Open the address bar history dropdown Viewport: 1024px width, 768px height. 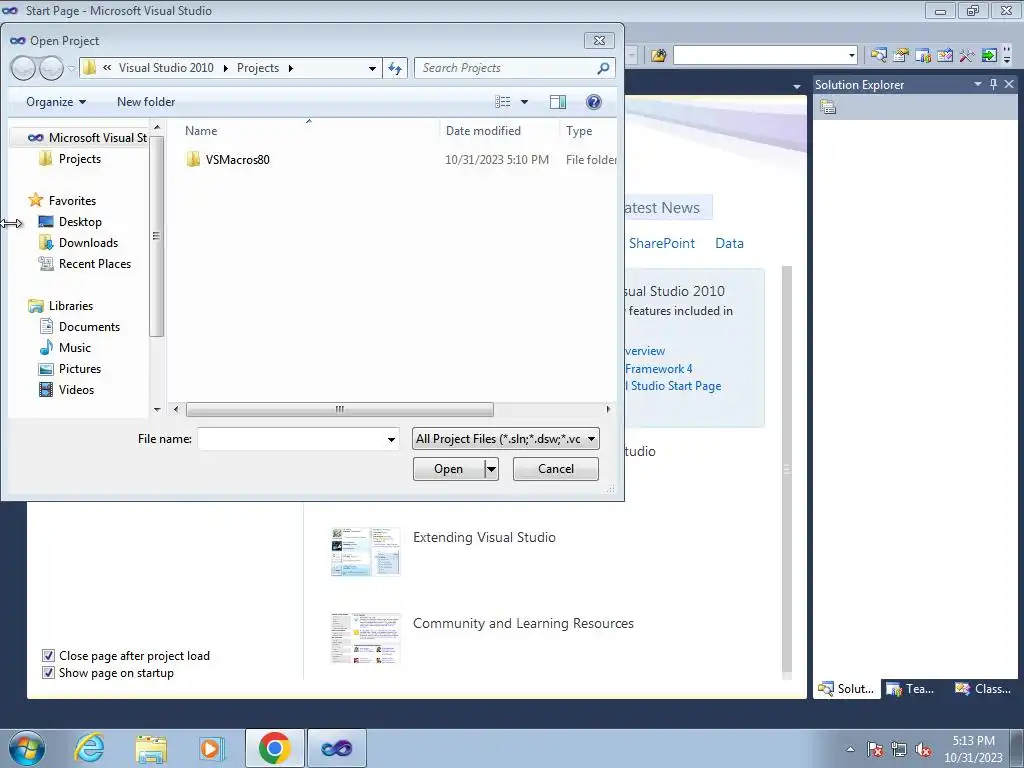click(x=372, y=68)
